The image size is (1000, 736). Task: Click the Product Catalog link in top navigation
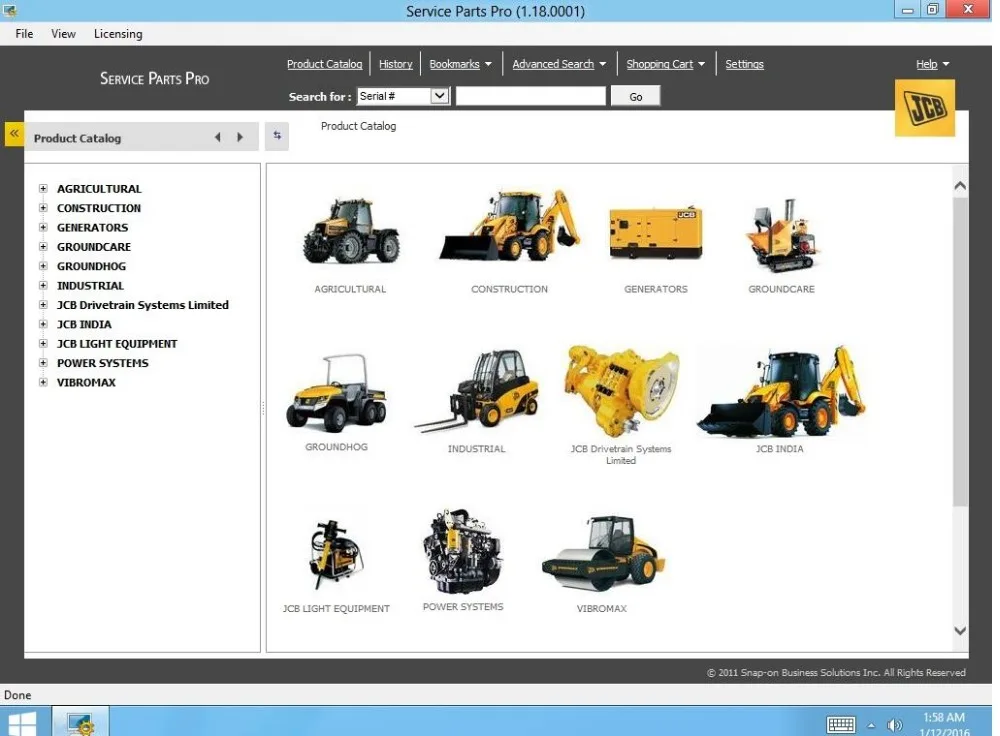tap(325, 64)
